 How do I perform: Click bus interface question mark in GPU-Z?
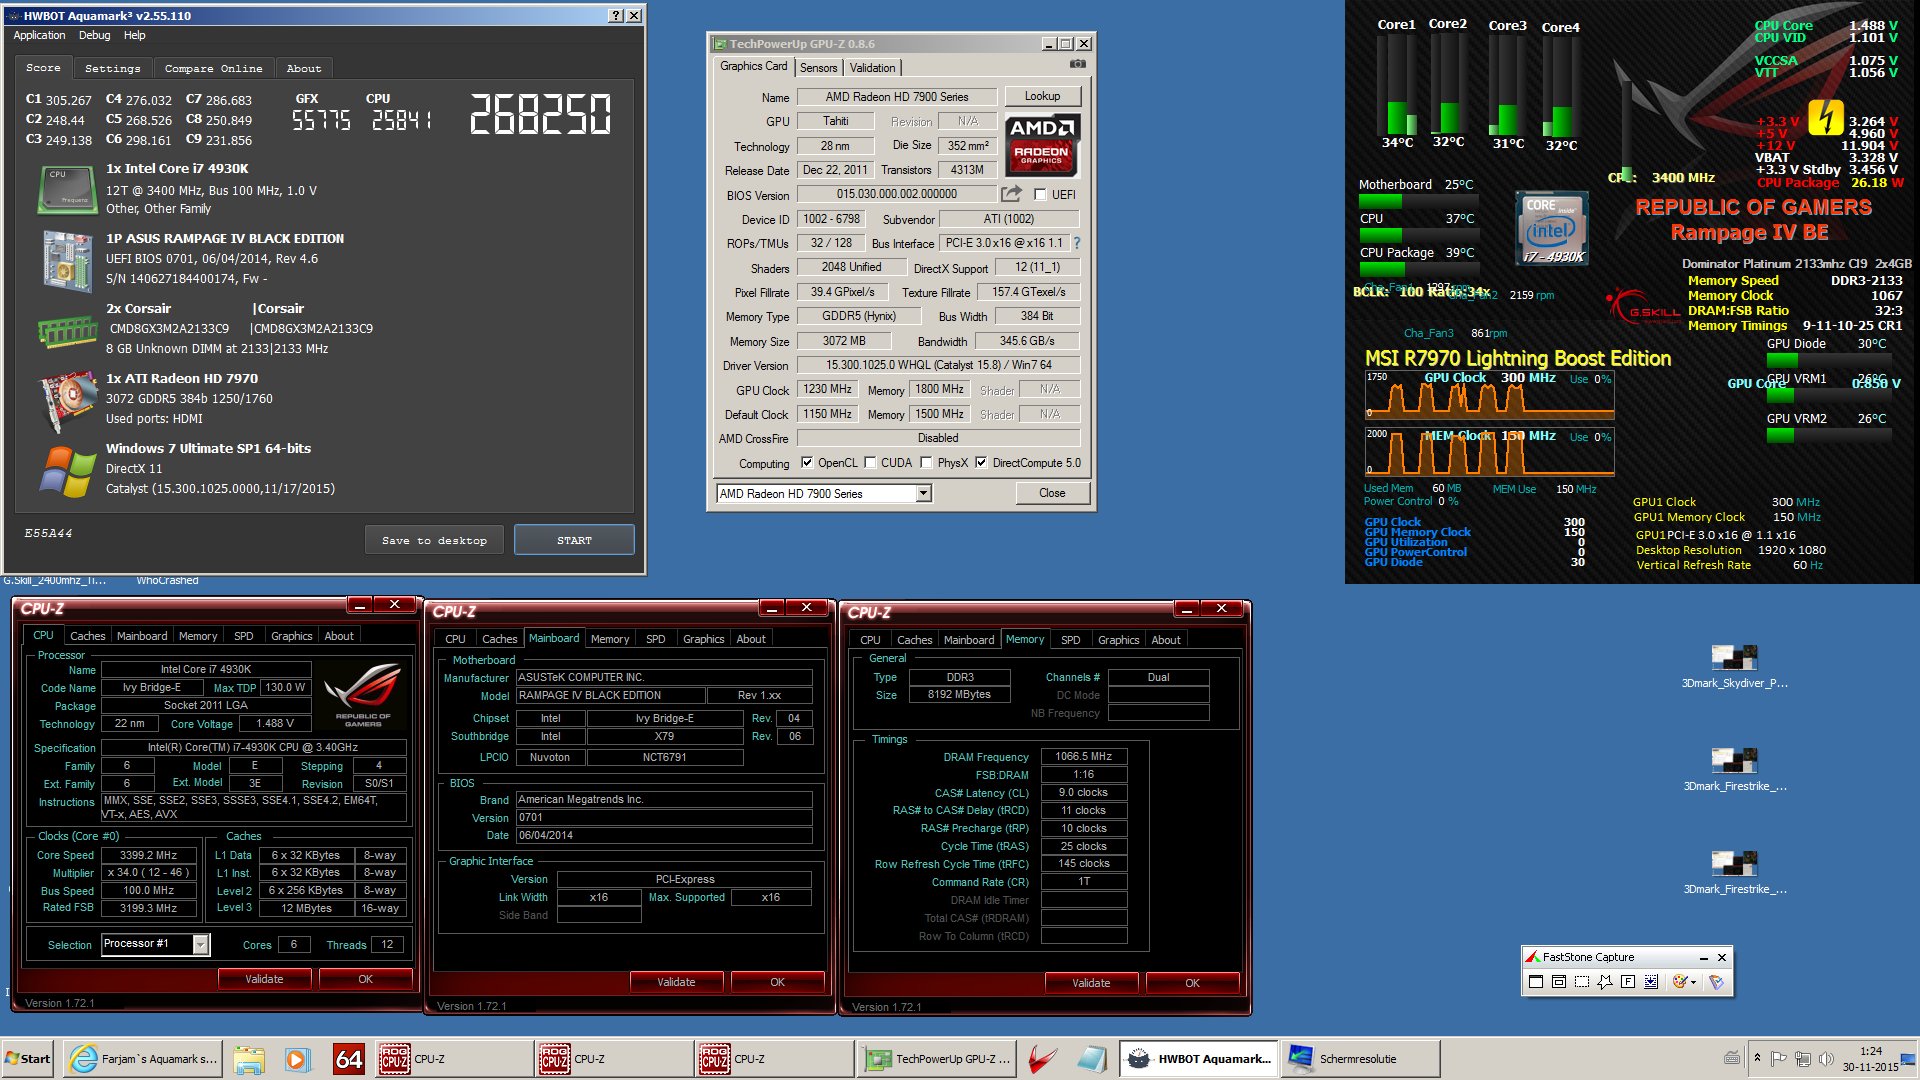[x=1077, y=243]
